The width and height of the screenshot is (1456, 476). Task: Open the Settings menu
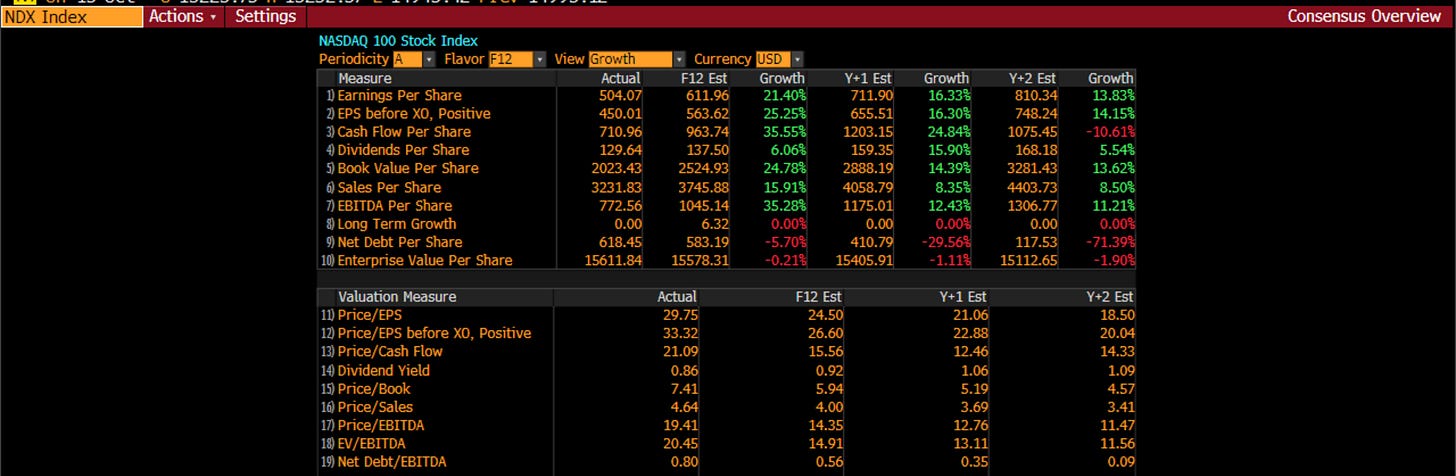[x=265, y=17]
